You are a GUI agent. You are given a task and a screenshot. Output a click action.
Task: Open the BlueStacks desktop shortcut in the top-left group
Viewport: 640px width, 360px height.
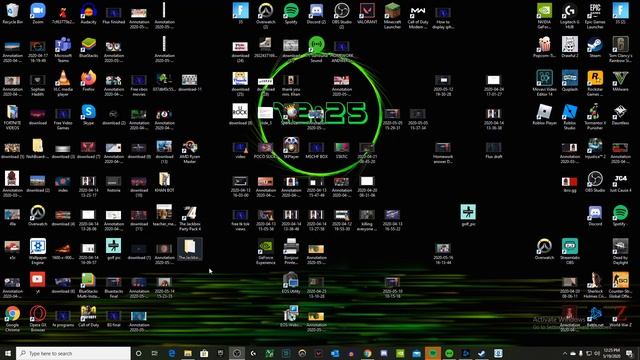[x=88, y=47]
